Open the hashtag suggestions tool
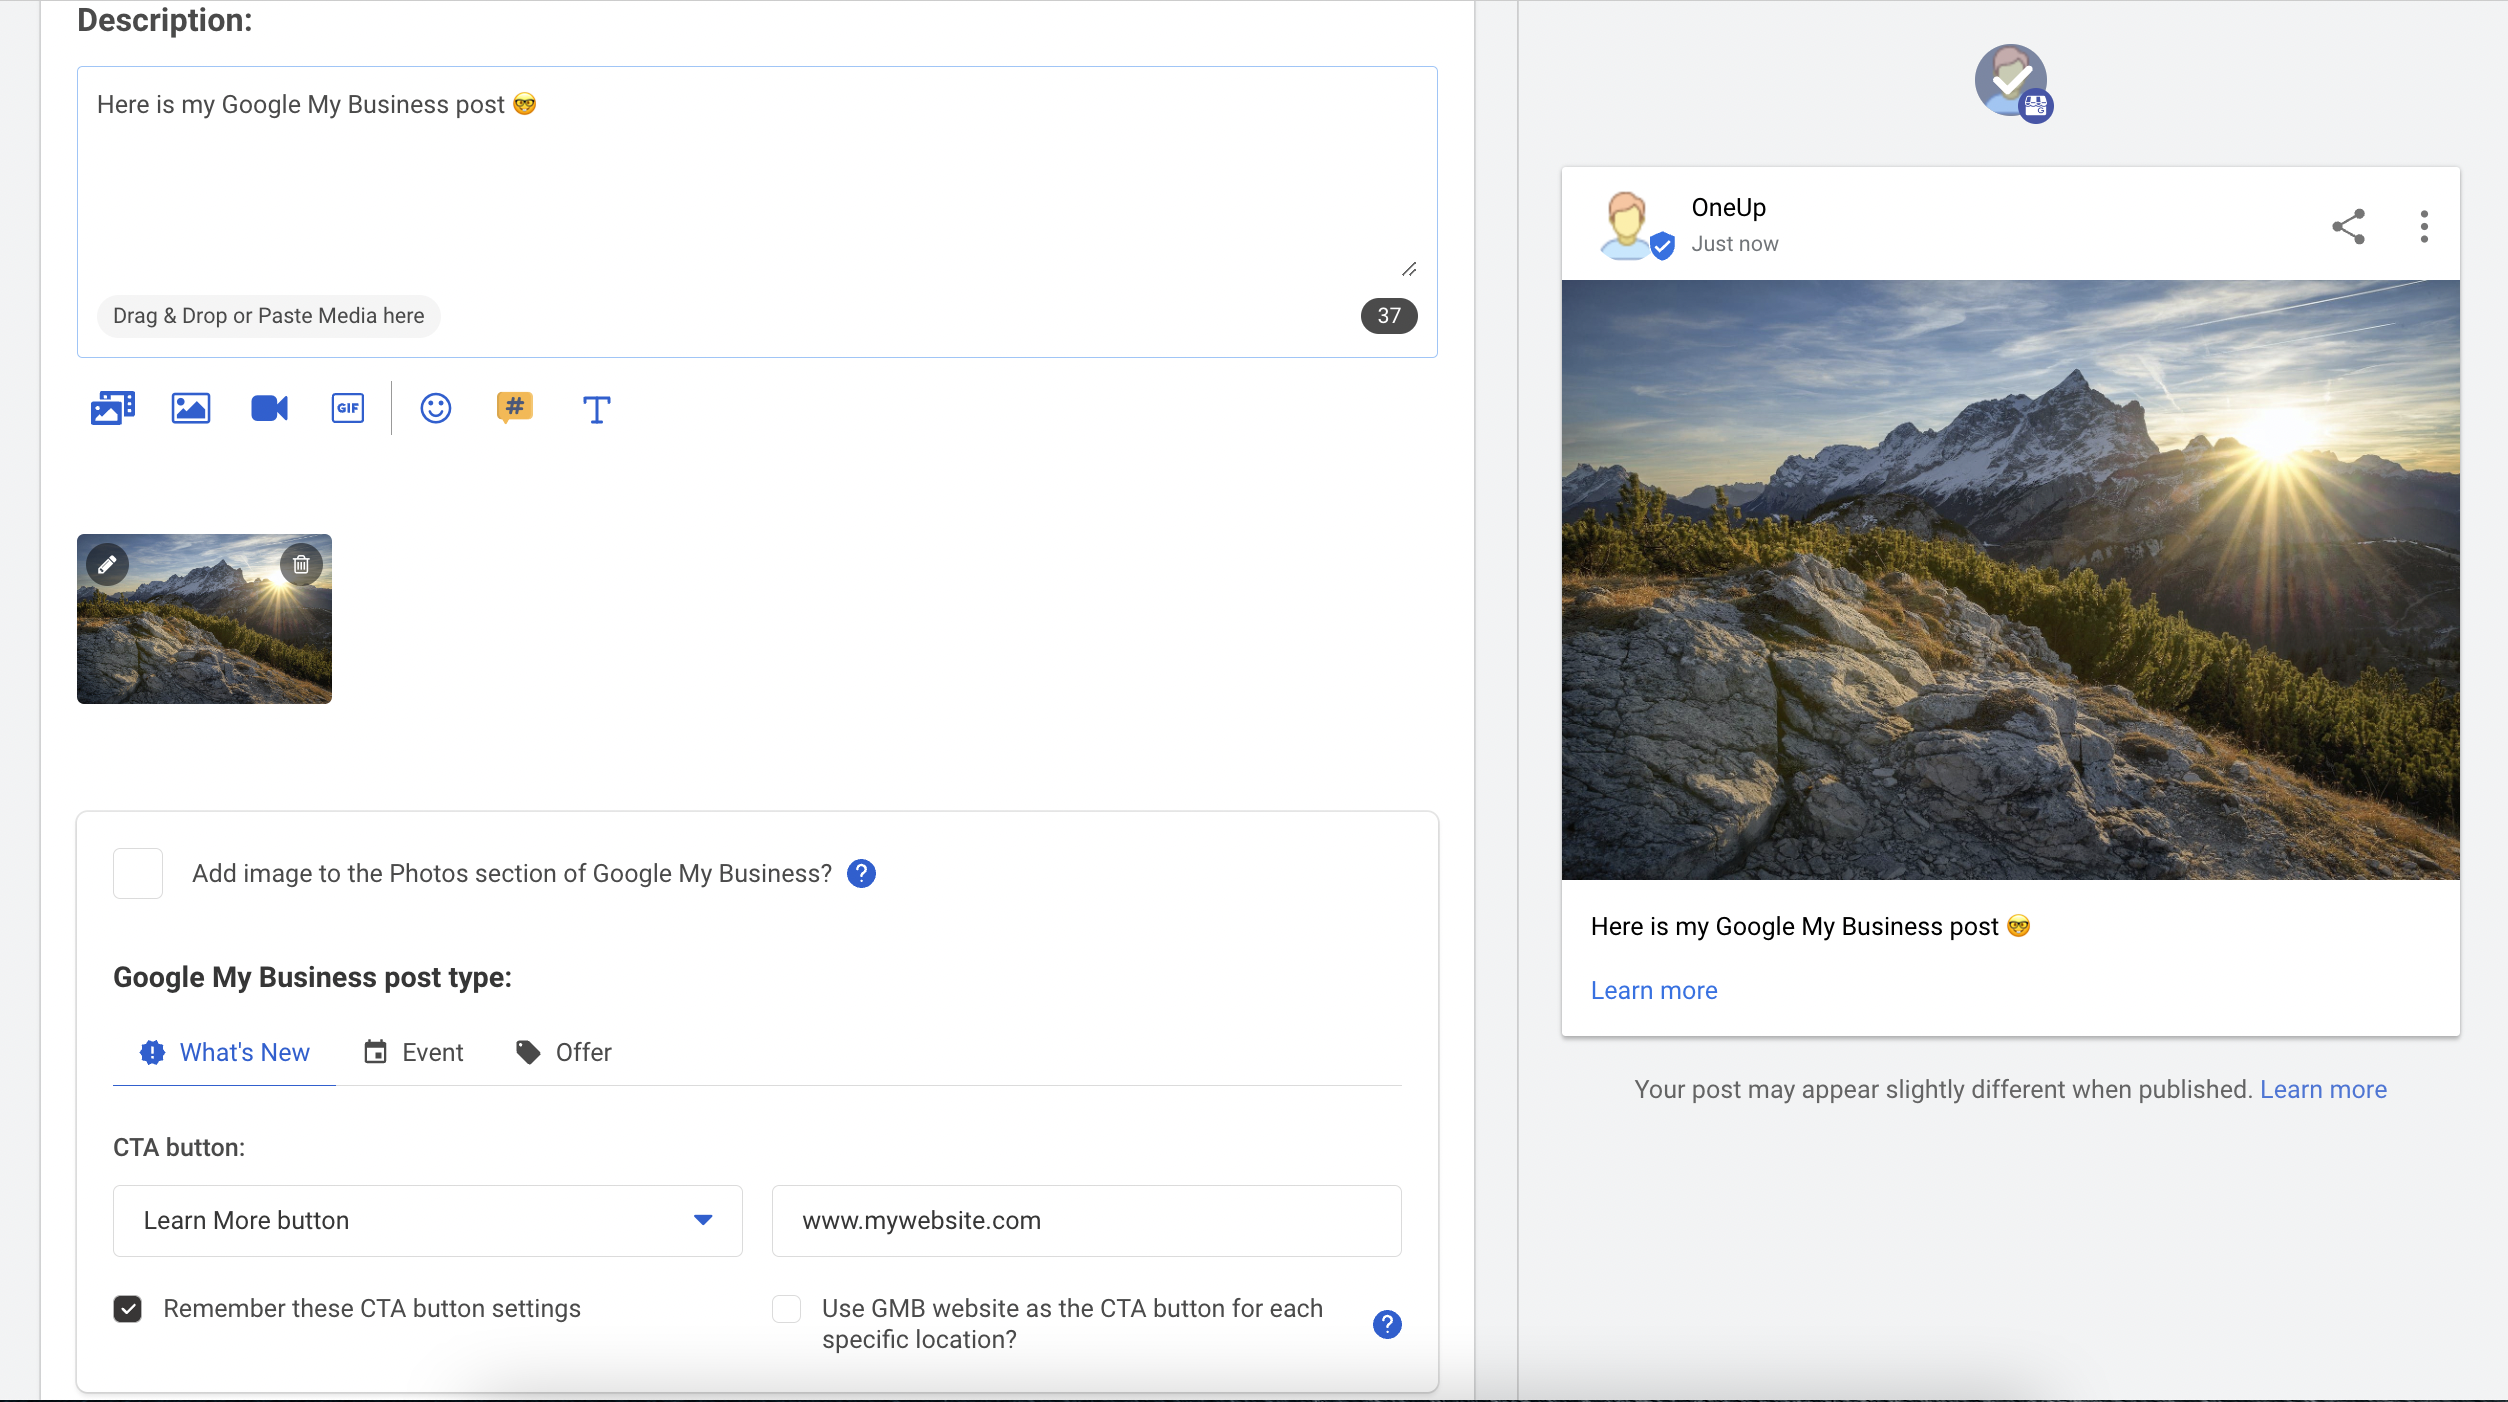Viewport: 2508px width, 1402px height. [514, 407]
